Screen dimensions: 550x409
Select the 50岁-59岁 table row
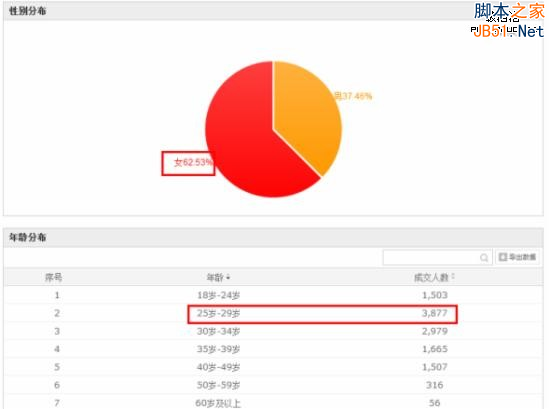click(274, 385)
